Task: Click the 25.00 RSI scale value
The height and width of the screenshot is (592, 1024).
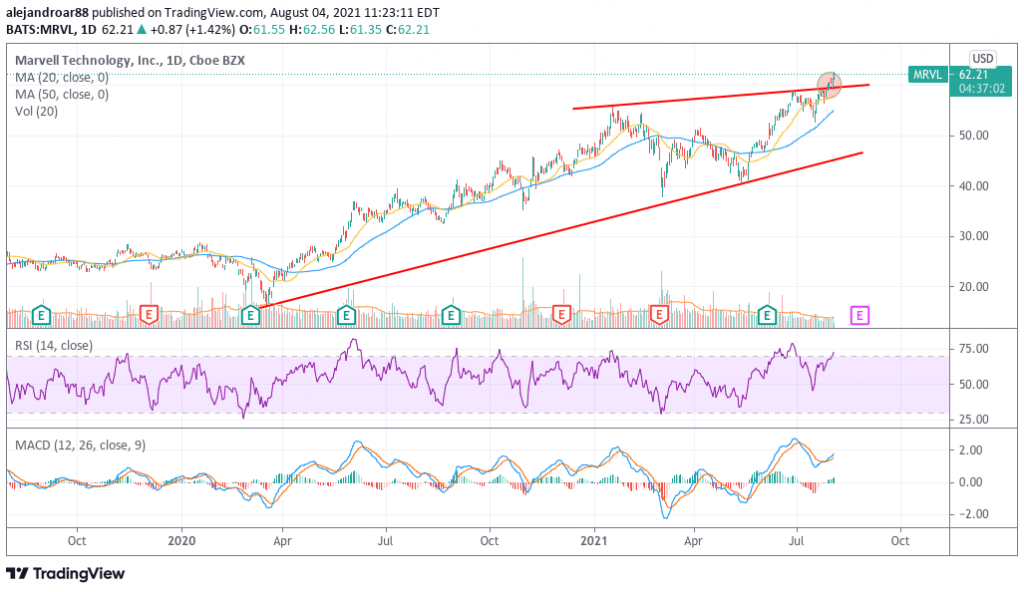Action: coord(973,419)
